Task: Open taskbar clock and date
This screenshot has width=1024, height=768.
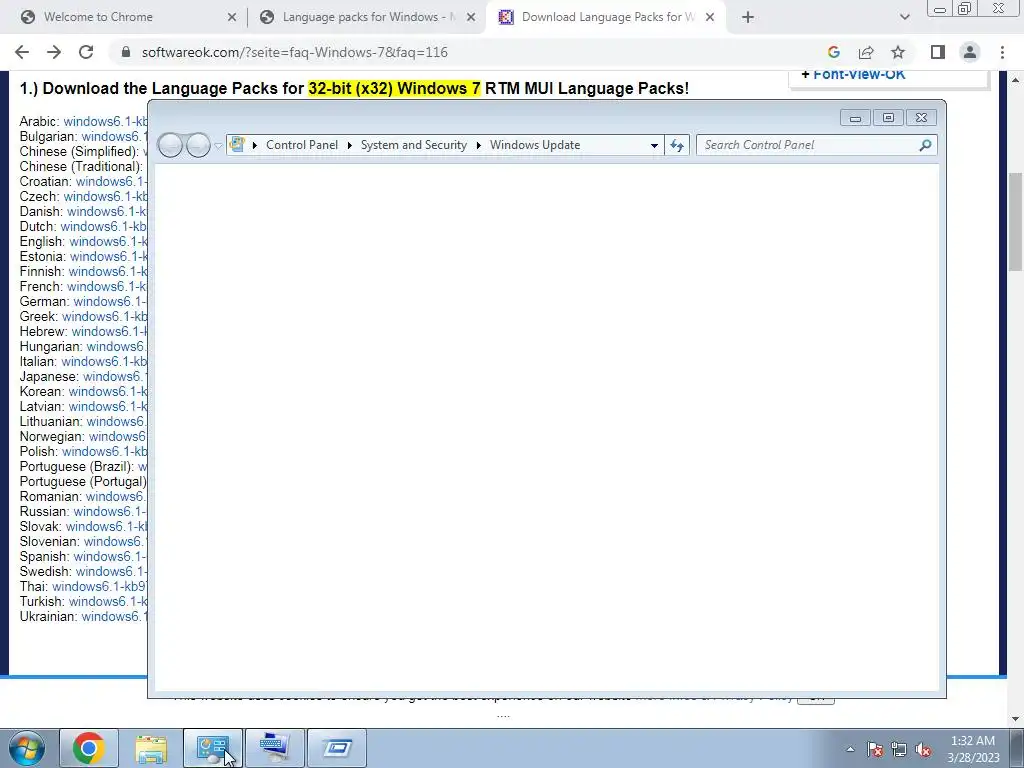Action: pyautogui.click(x=973, y=748)
